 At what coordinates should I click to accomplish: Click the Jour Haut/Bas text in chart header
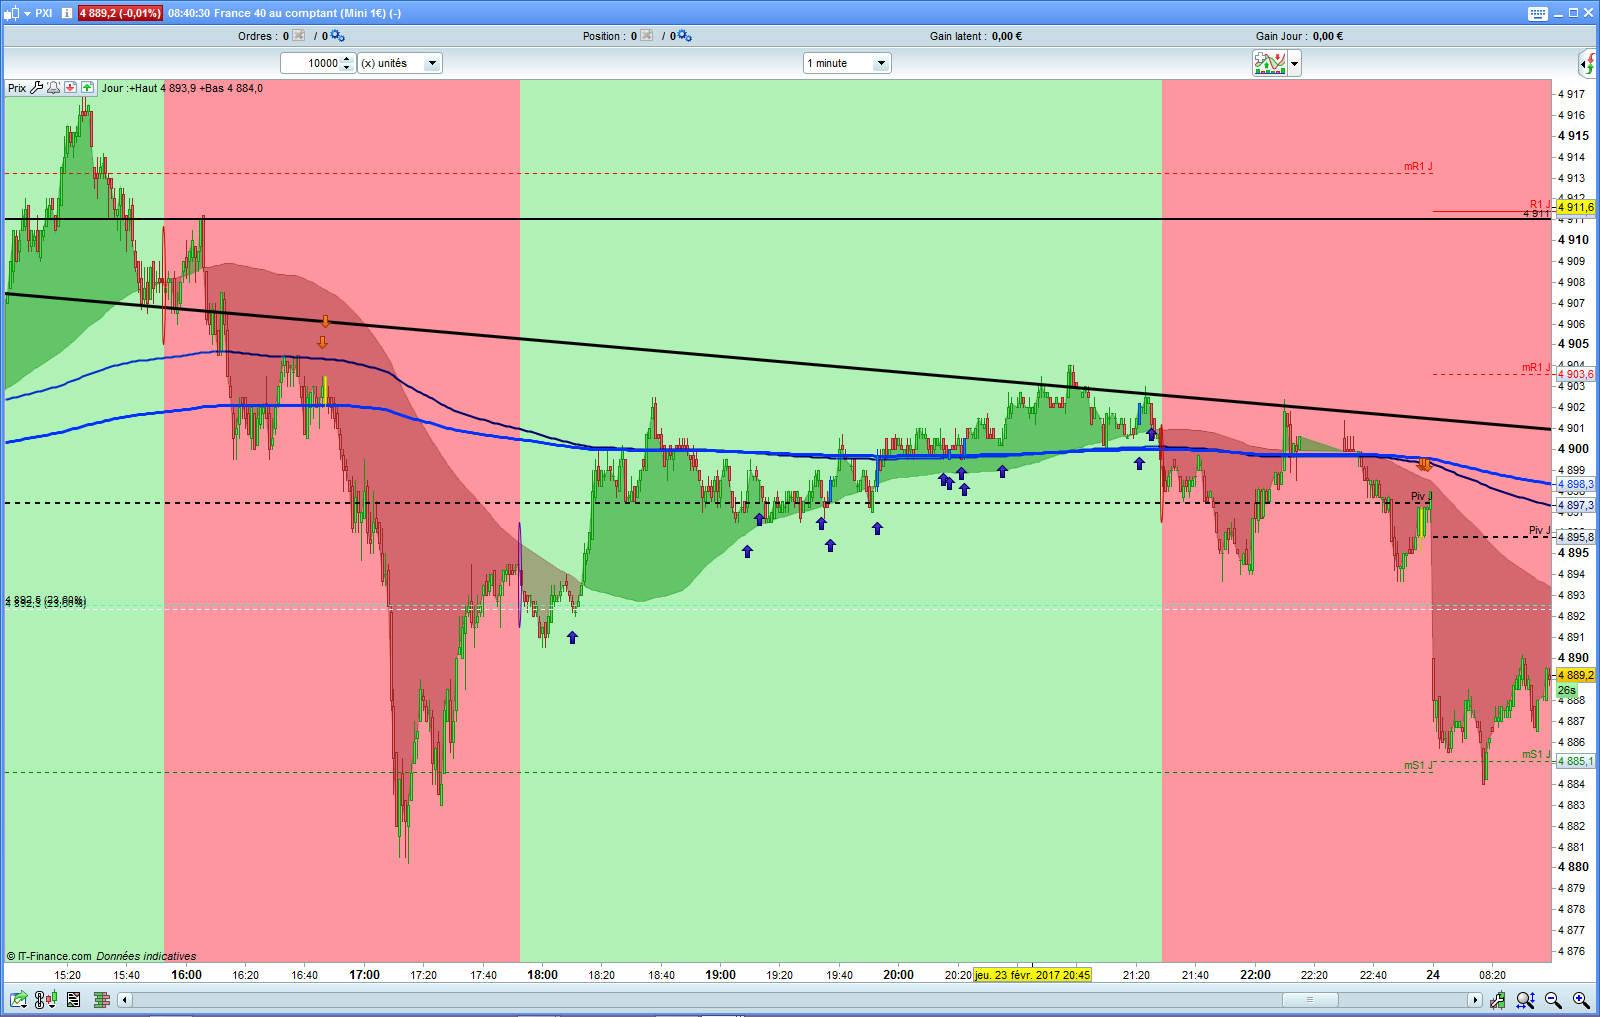pyautogui.click(x=182, y=88)
